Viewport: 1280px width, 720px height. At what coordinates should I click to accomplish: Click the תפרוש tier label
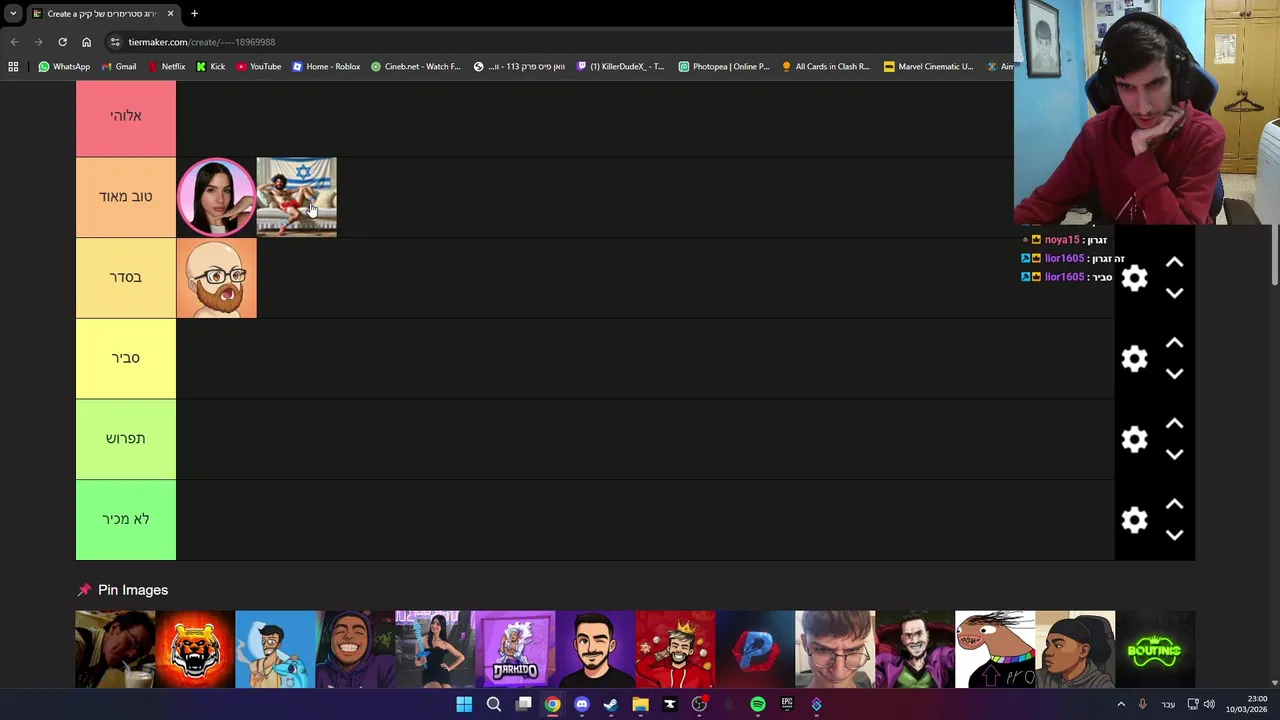[x=126, y=439]
